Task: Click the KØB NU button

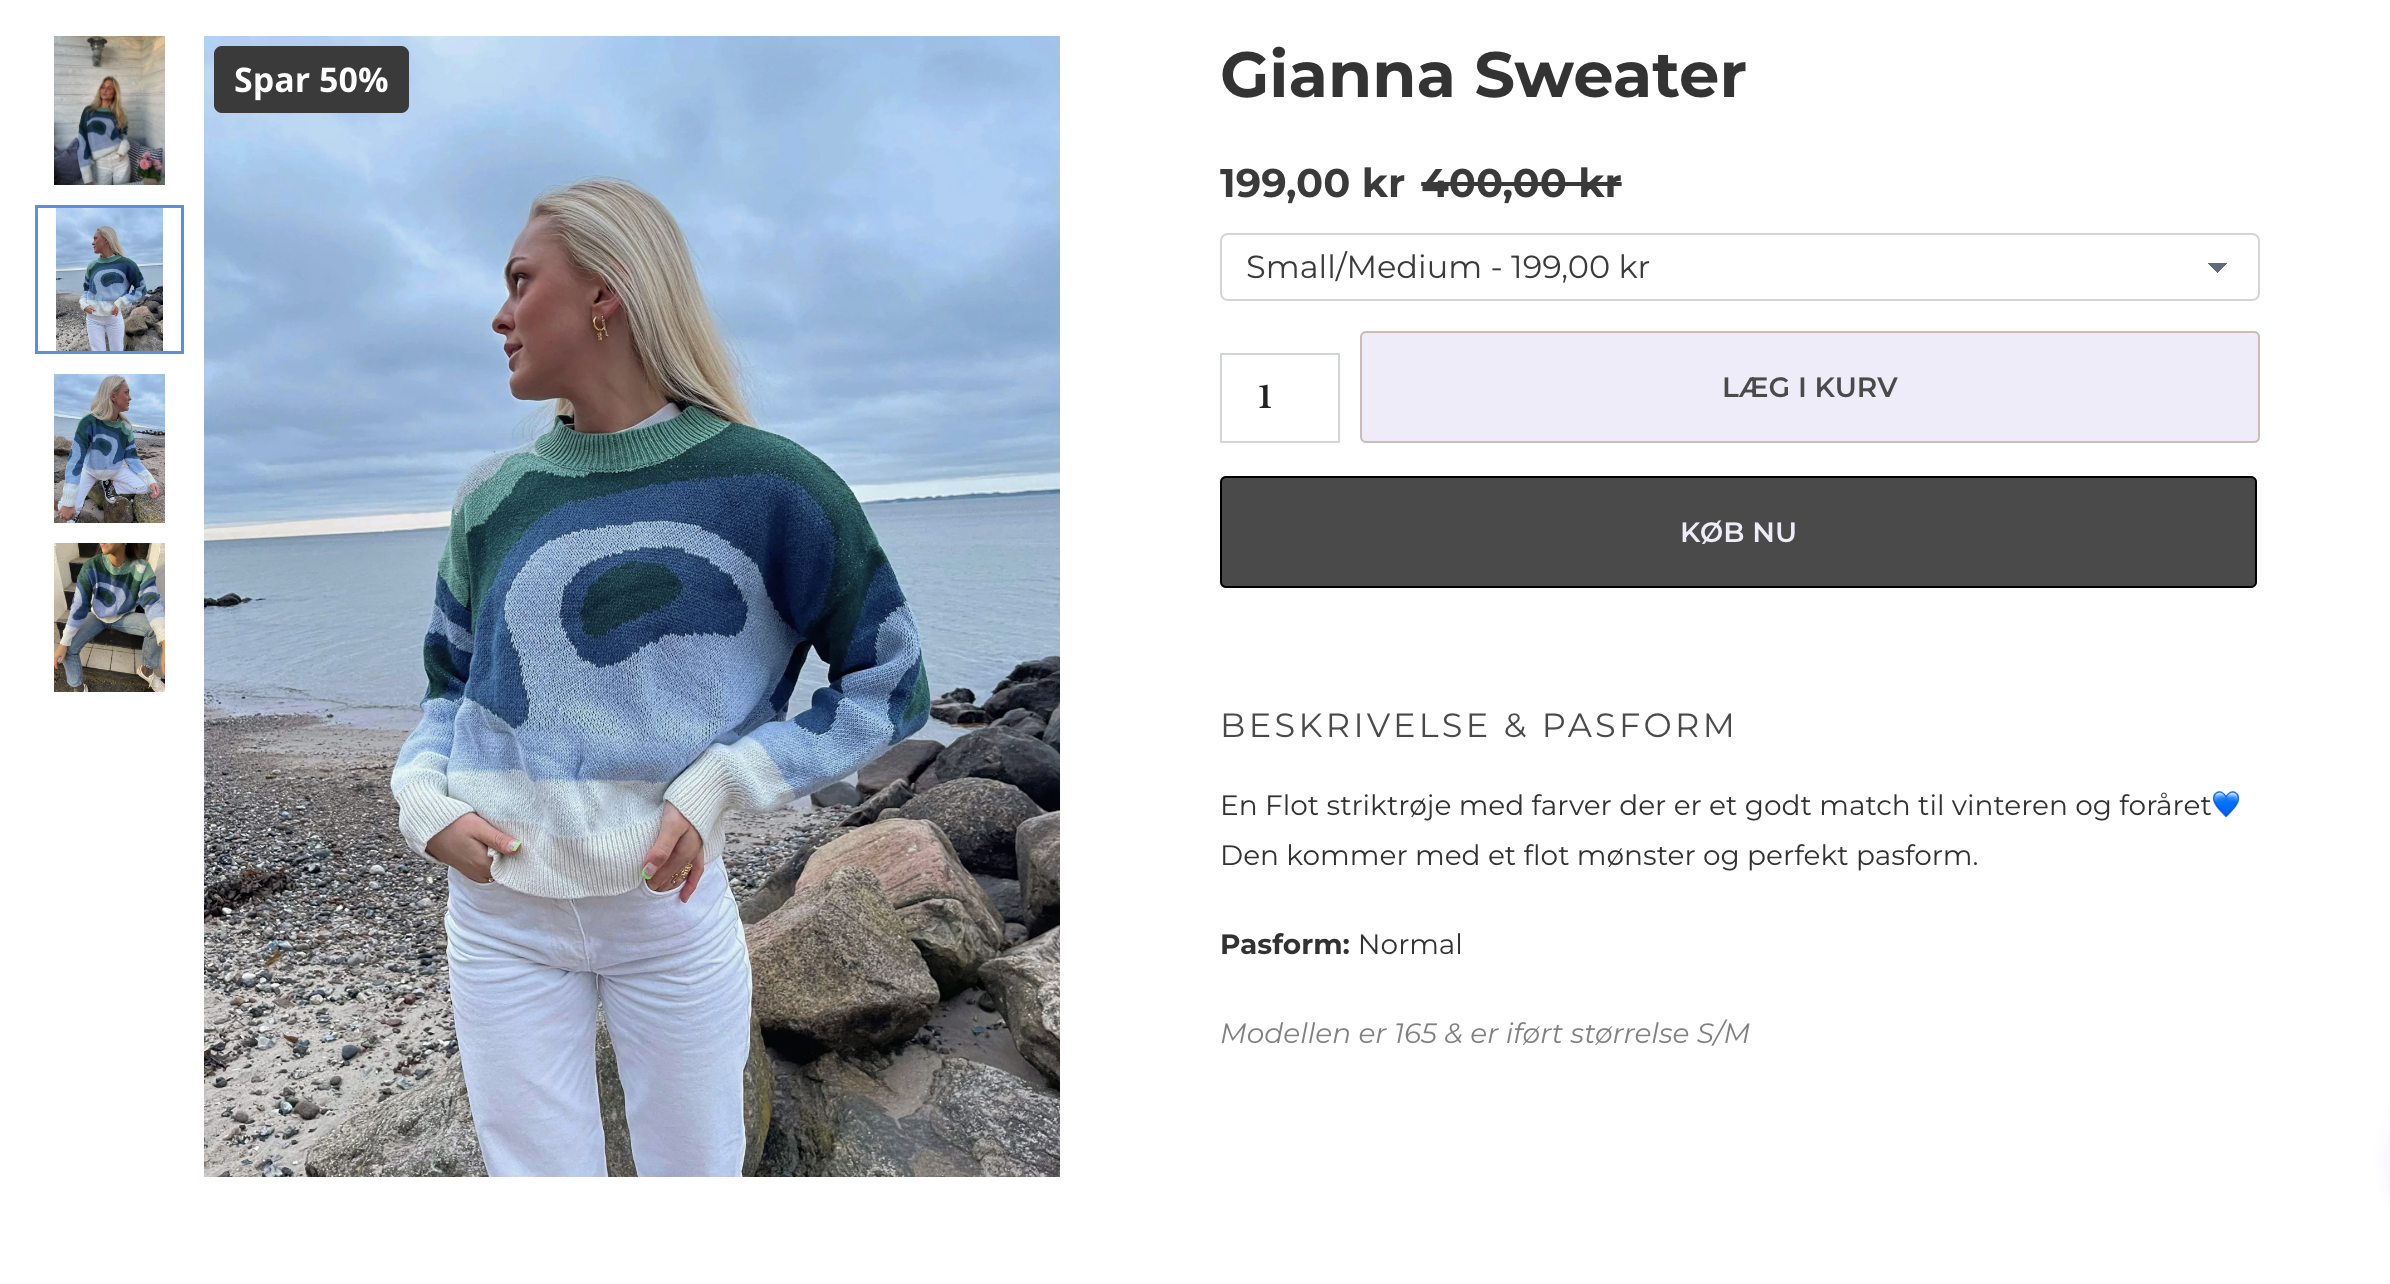Action: pos(1738,532)
